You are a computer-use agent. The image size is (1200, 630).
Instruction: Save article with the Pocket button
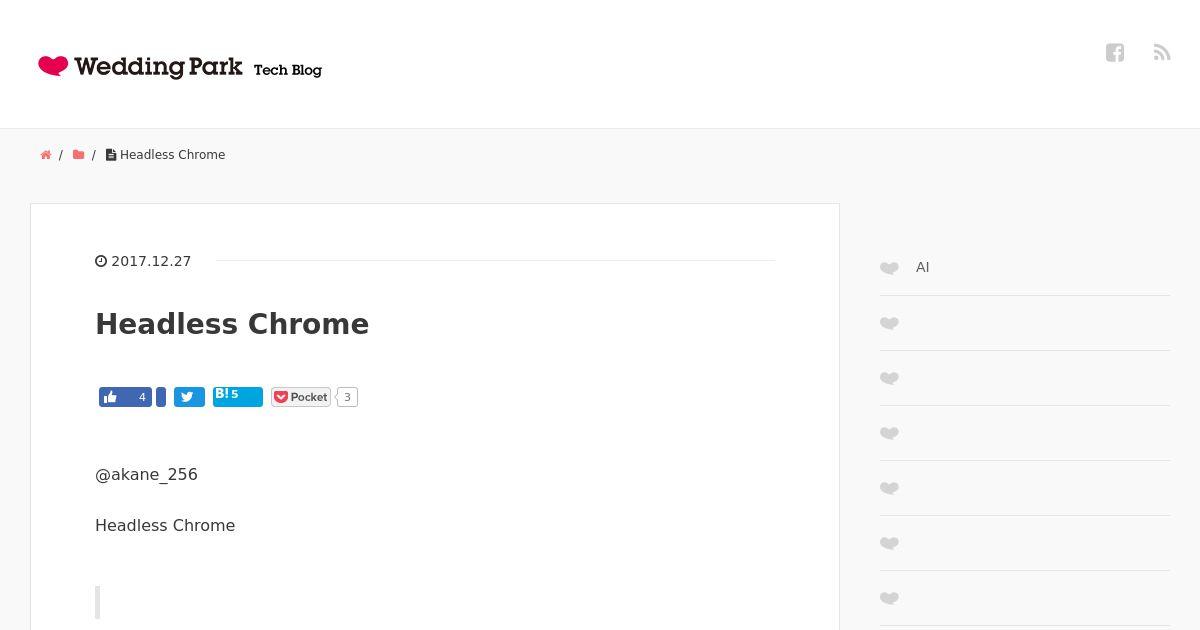point(301,397)
